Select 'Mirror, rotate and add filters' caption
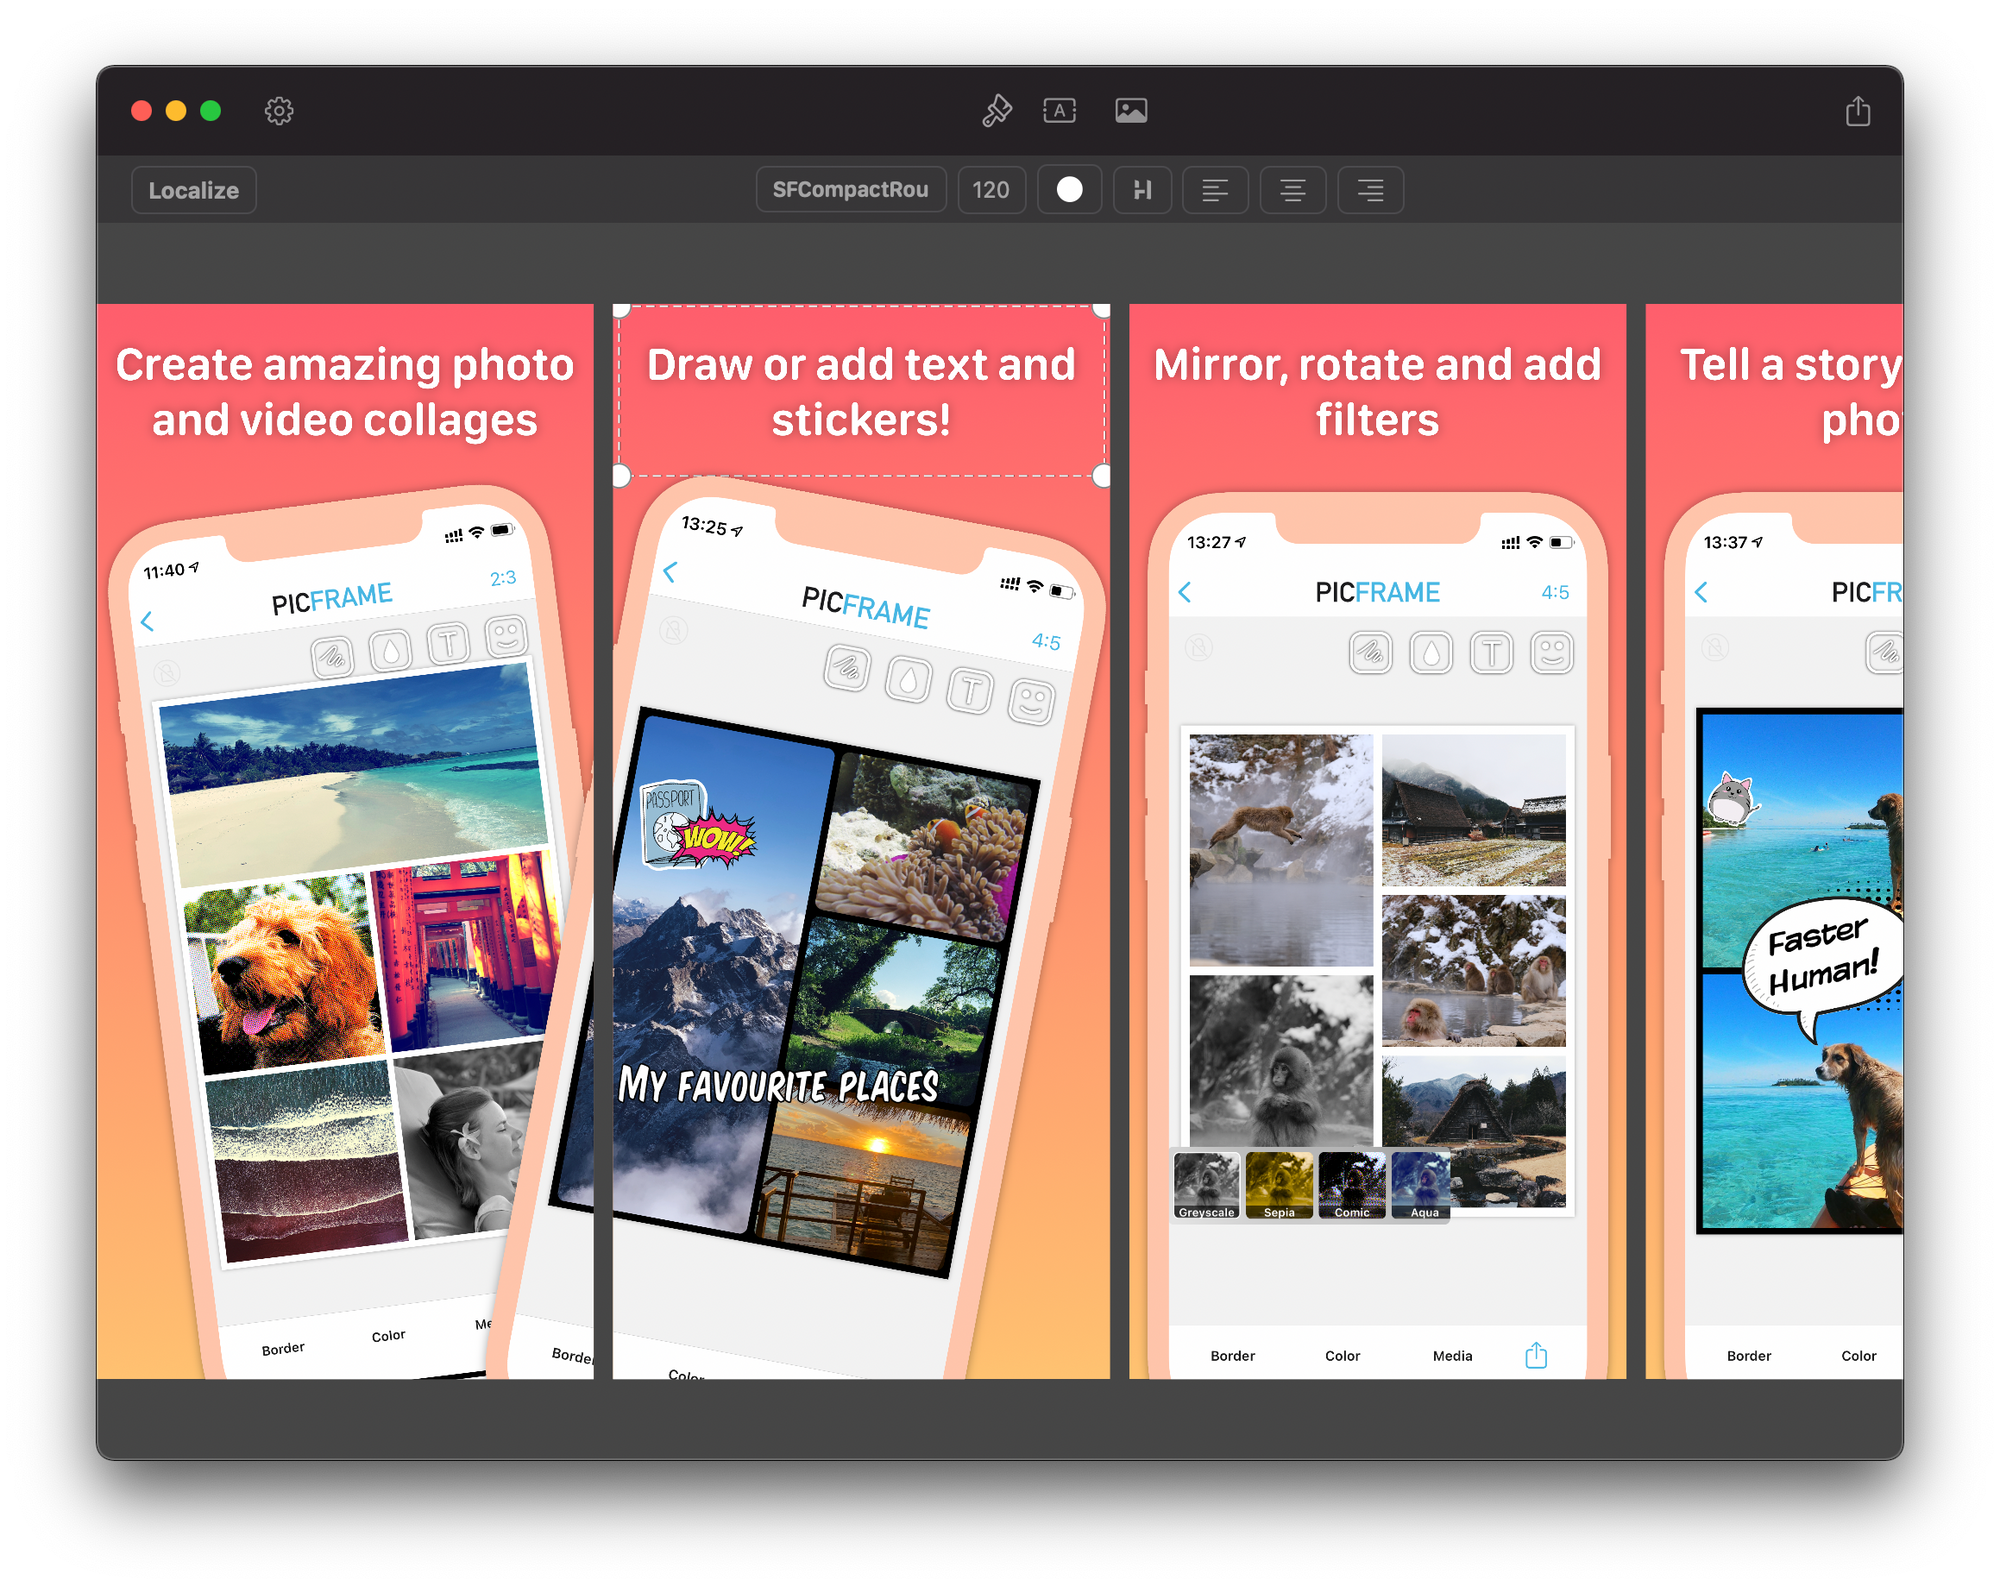 click(x=1377, y=392)
